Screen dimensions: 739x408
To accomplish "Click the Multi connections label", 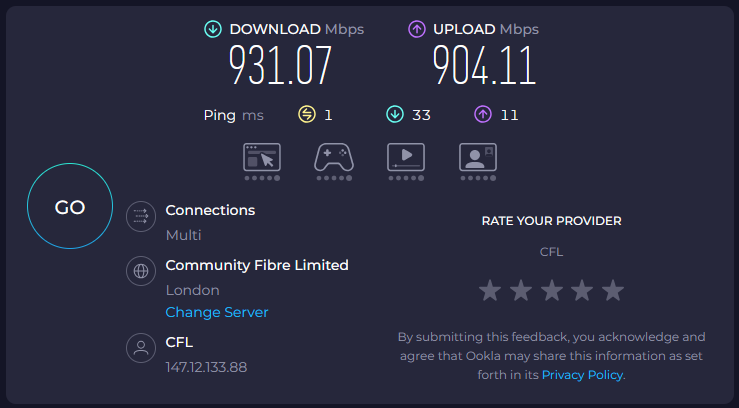I will click(x=183, y=235).
